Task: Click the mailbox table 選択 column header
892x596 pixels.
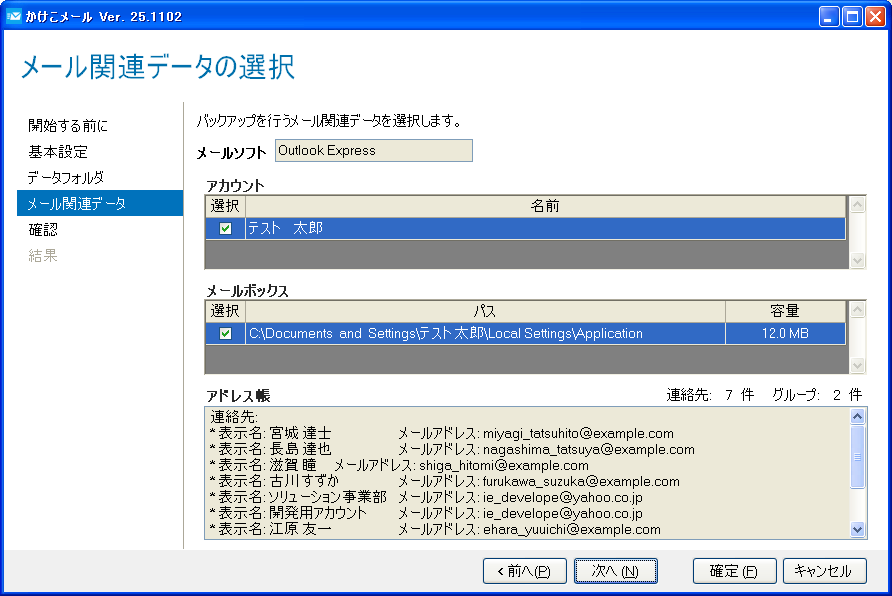Action: click(x=225, y=311)
